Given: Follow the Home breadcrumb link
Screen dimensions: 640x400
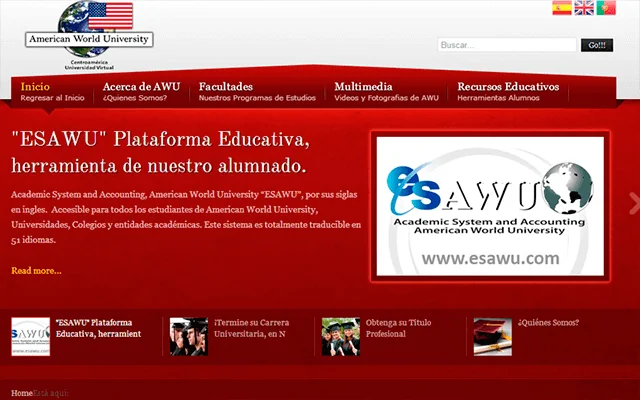Looking at the screenshot, I should (x=22, y=393).
